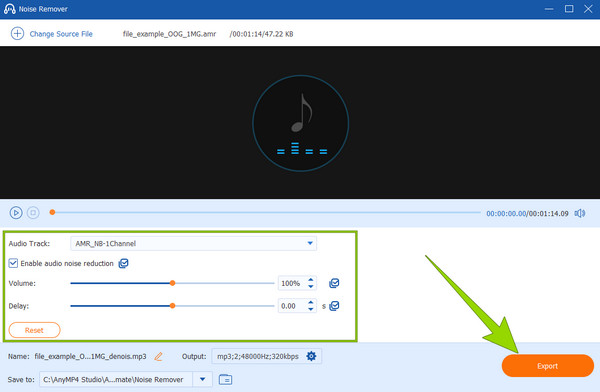The width and height of the screenshot is (600, 392).
Task: Increase volume with the up stepper
Action: 311,280
